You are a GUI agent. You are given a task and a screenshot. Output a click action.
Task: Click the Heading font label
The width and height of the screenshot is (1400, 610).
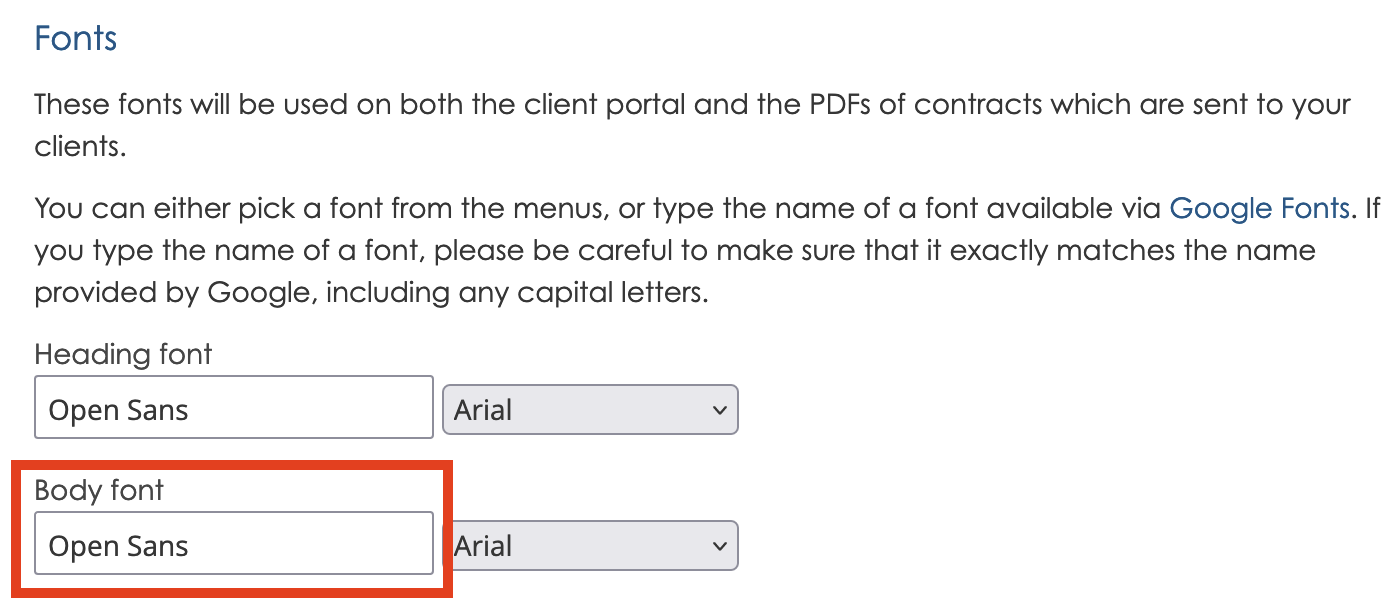pyautogui.click(x=123, y=354)
